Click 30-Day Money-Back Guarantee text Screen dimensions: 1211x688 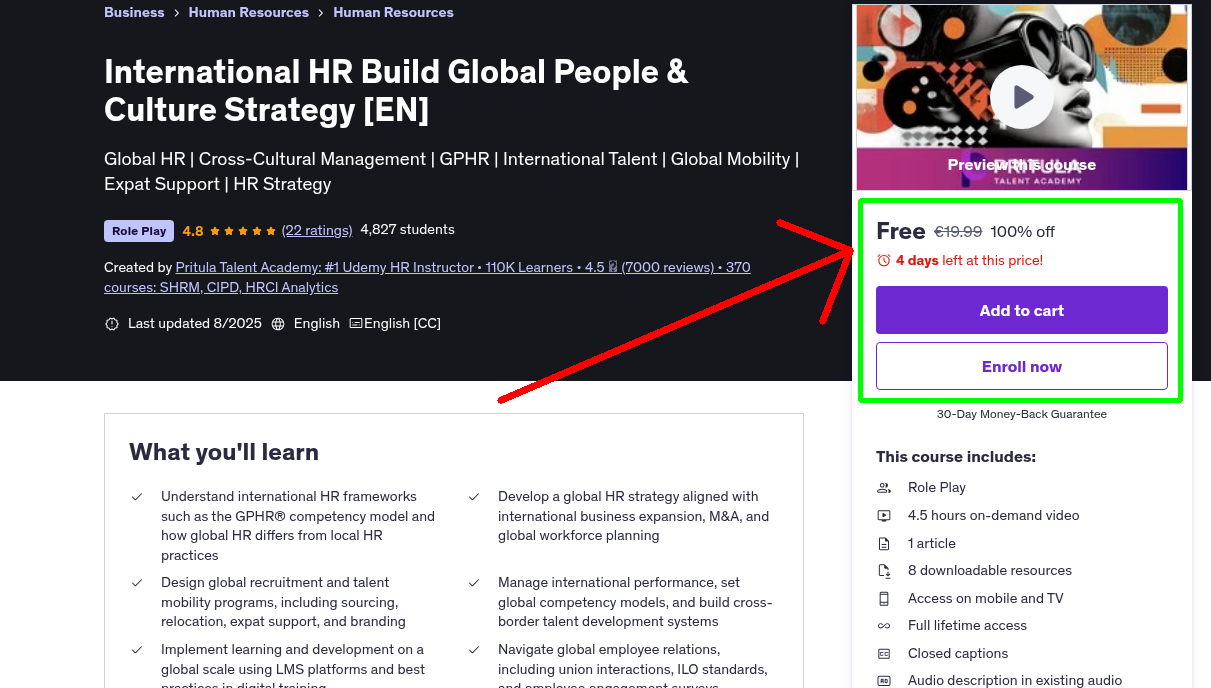pyautogui.click(x=1021, y=414)
